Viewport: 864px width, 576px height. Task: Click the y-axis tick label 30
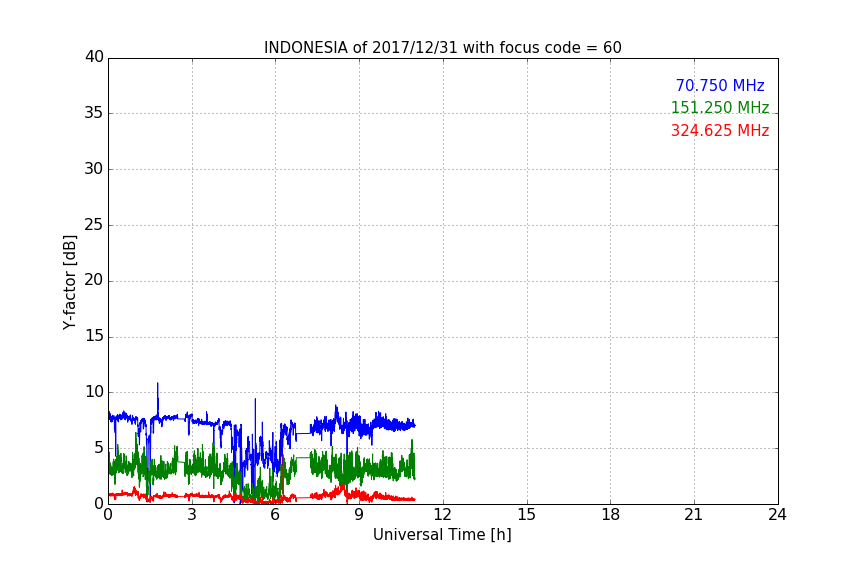[94, 169]
